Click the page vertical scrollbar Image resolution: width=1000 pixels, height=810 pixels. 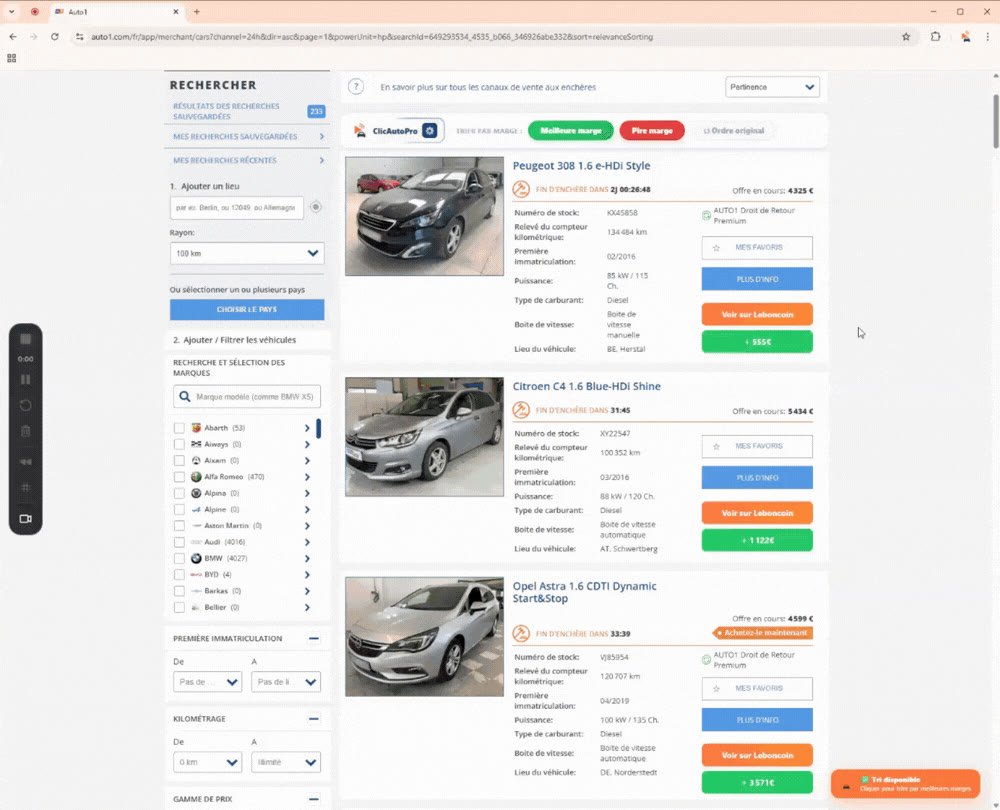coord(996,121)
